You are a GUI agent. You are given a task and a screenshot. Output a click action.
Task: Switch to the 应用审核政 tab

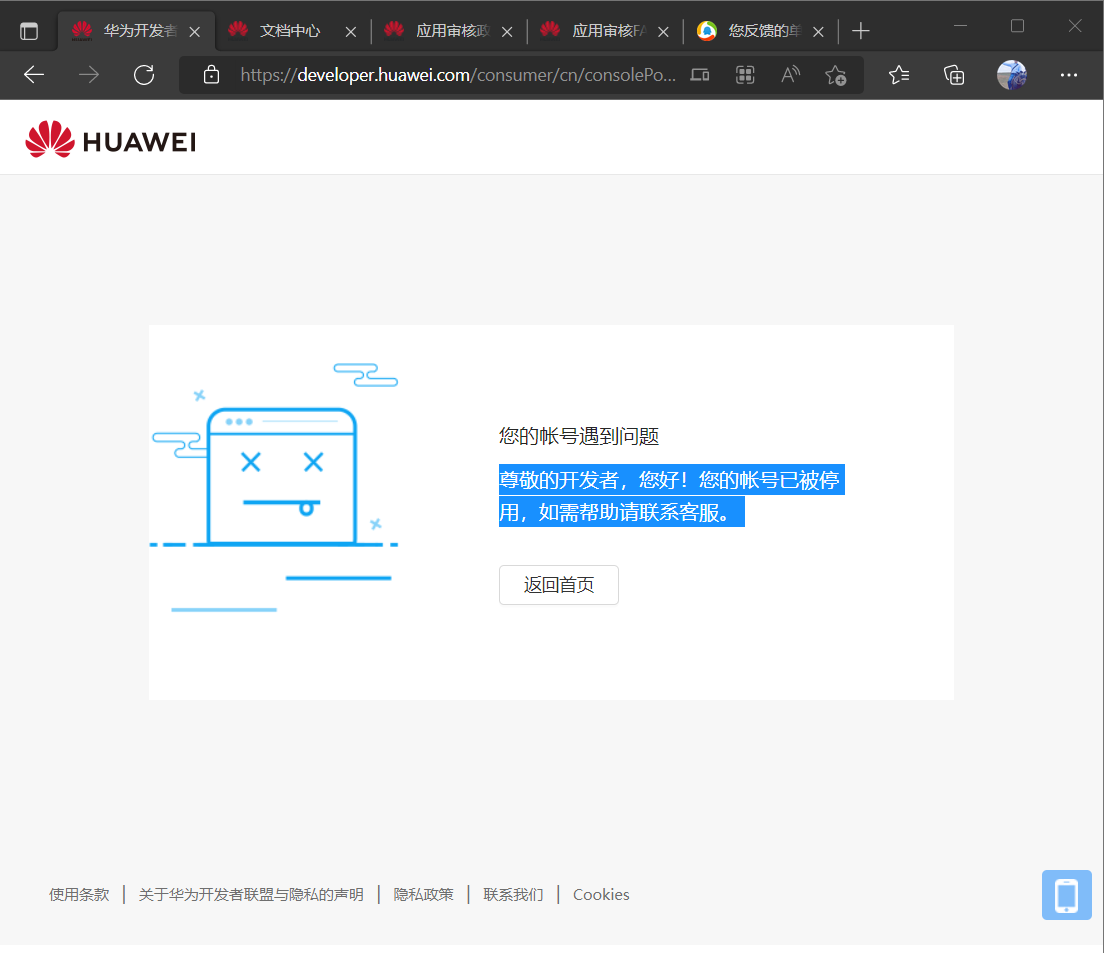tap(451, 31)
